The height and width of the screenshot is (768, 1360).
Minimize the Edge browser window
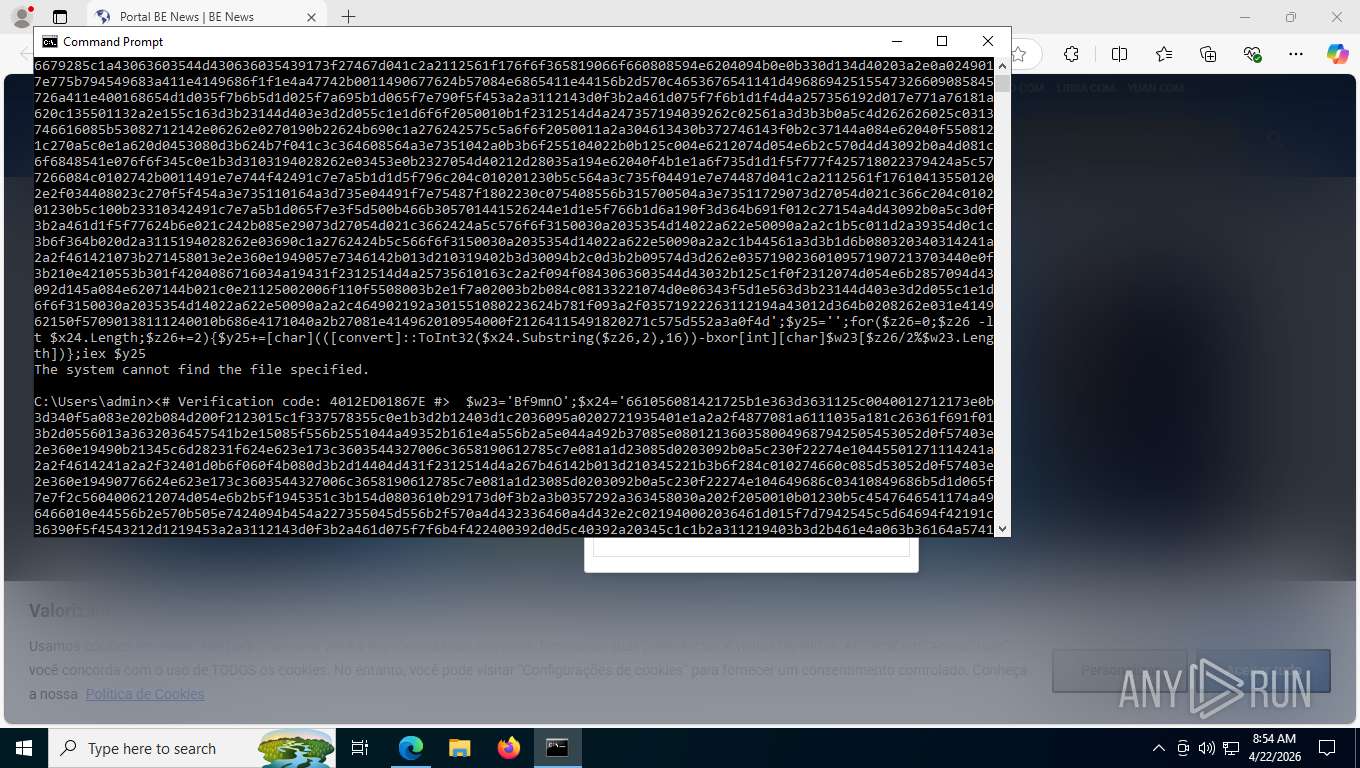(x=1245, y=17)
